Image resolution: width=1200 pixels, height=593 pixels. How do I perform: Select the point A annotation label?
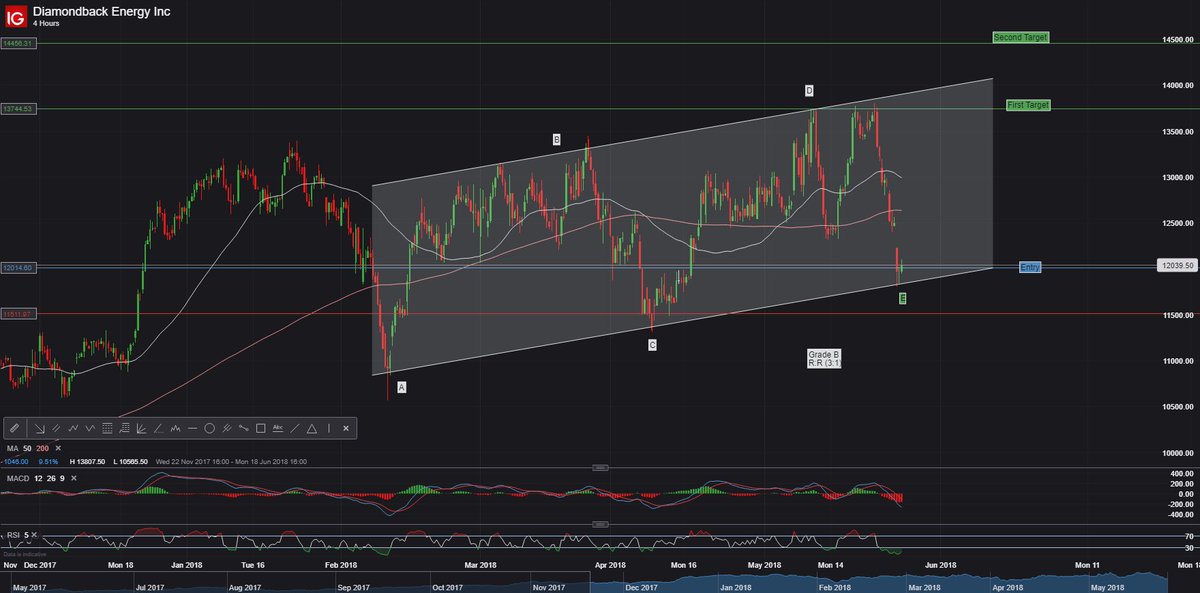point(402,386)
